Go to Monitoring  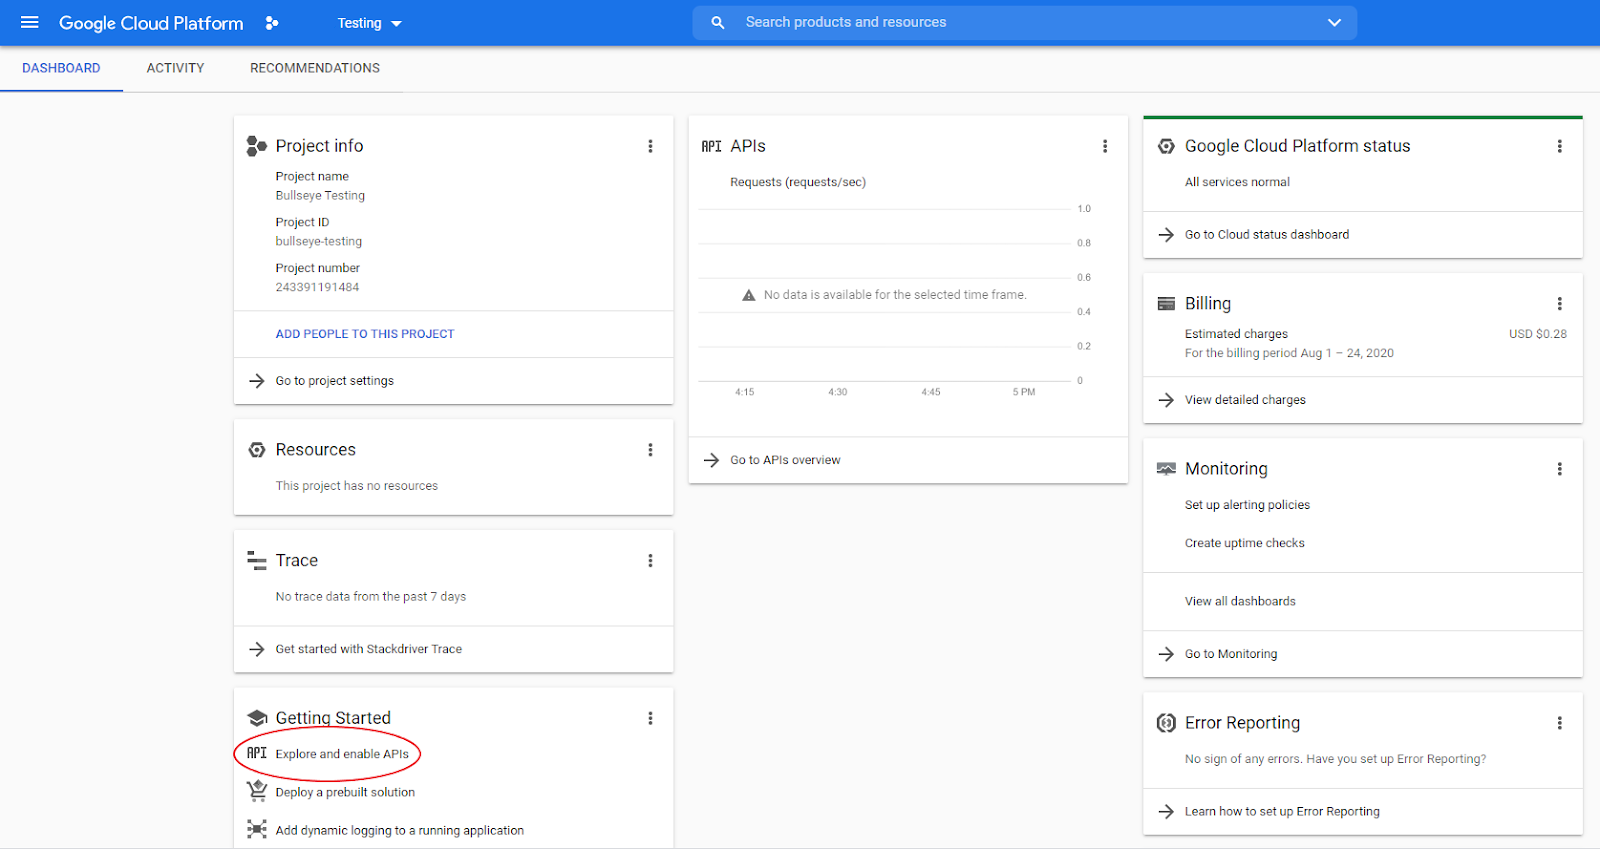(x=1231, y=654)
